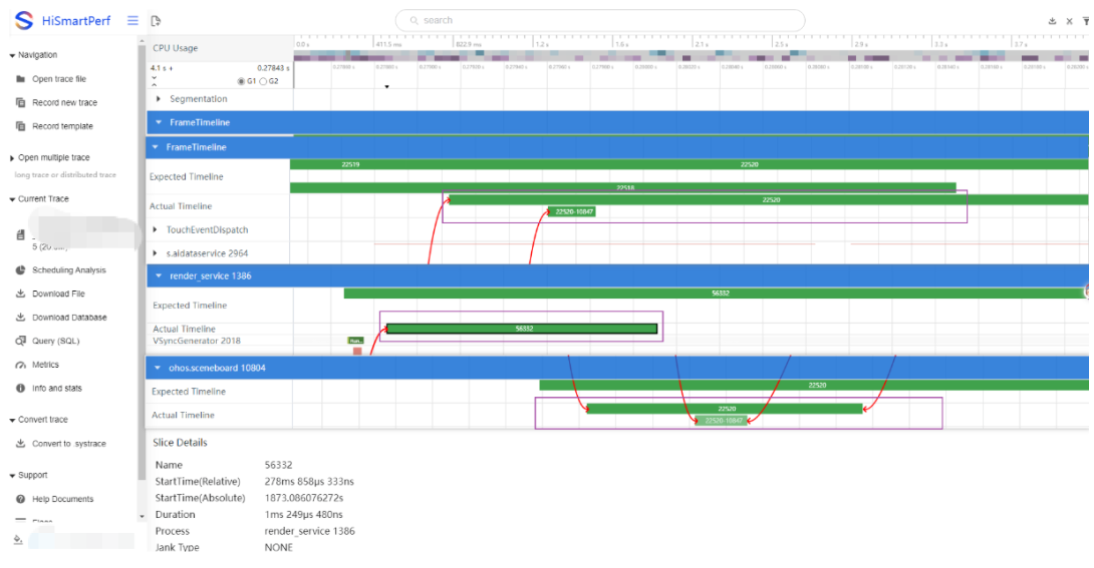
Task: Click the Record new trace icon
Action: pyautogui.click(x=20, y=103)
